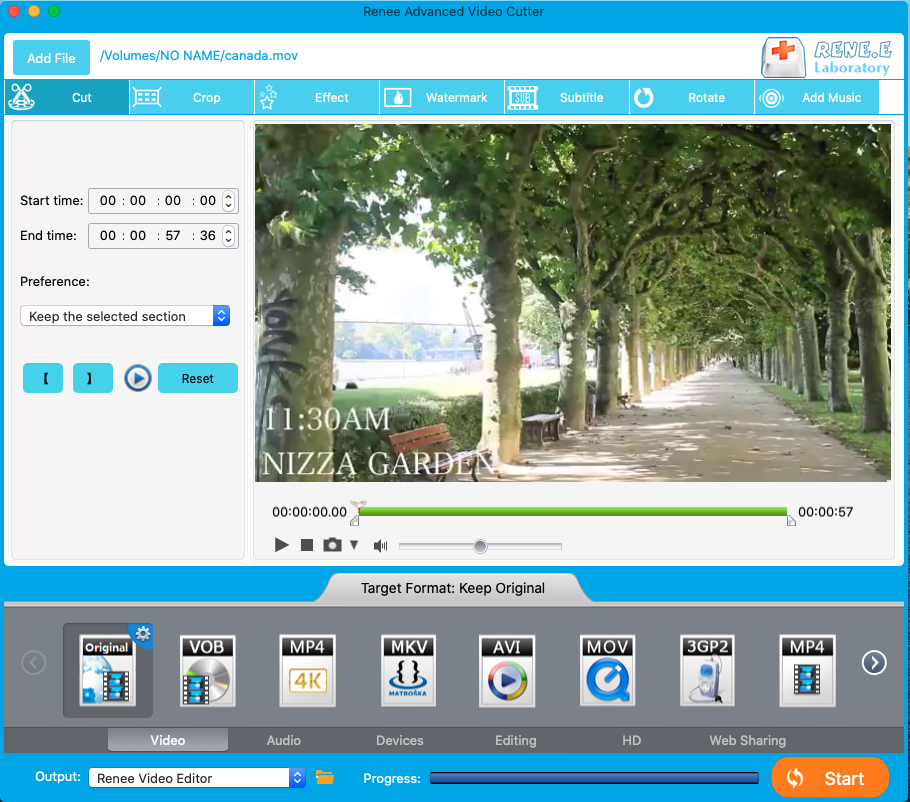The height and width of the screenshot is (802, 910).
Task: Select the VOB format icon
Action: [x=207, y=670]
